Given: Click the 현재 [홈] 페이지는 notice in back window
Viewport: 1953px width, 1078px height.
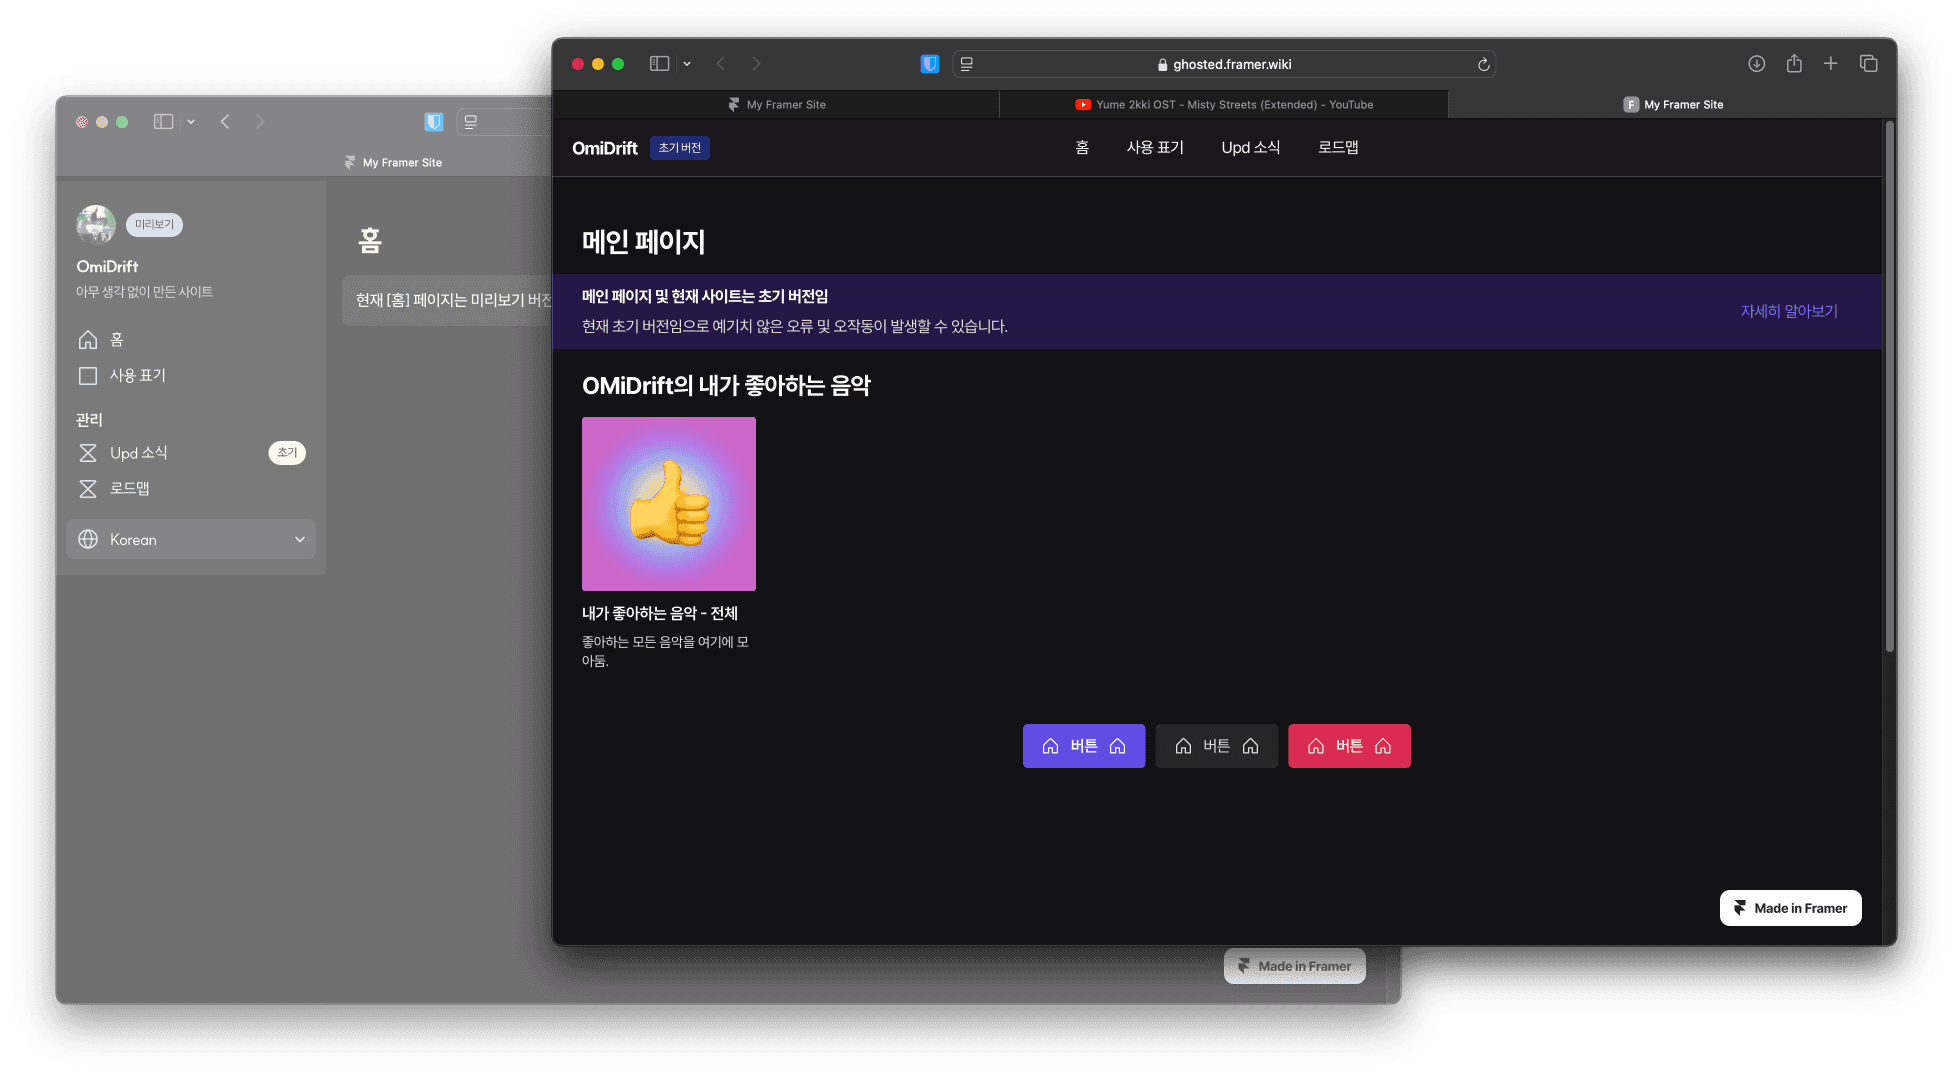Looking at the screenshot, I should [447, 300].
